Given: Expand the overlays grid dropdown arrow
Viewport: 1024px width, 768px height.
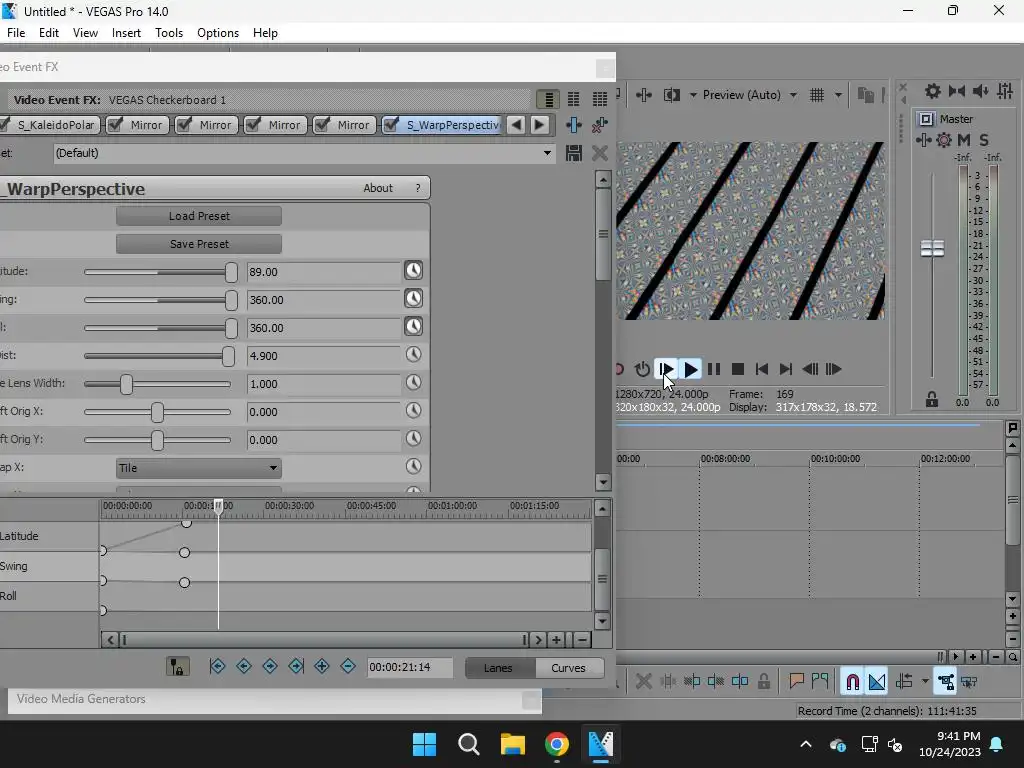Looking at the screenshot, I should pos(838,95).
